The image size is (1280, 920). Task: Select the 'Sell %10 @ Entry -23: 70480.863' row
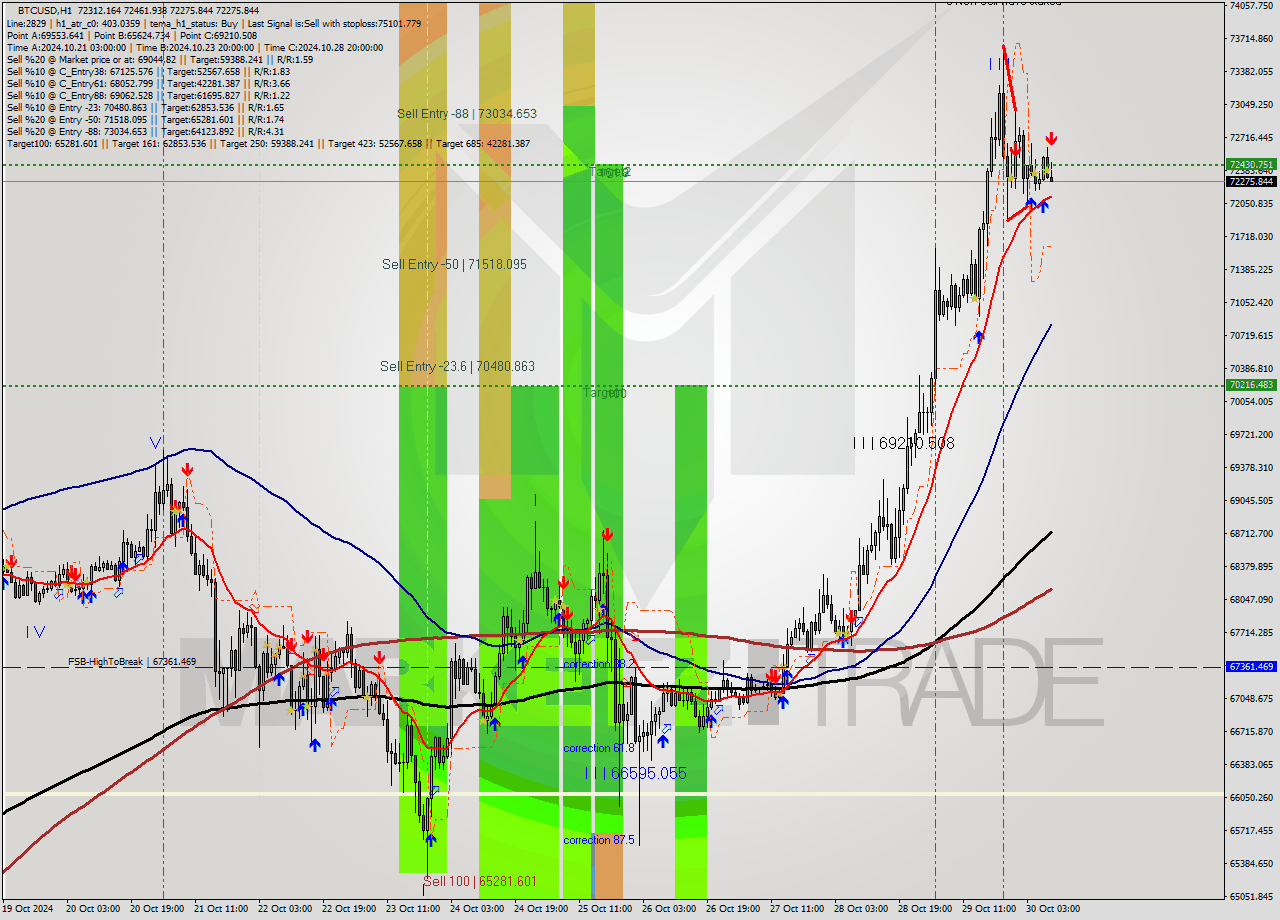pos(145,107)
